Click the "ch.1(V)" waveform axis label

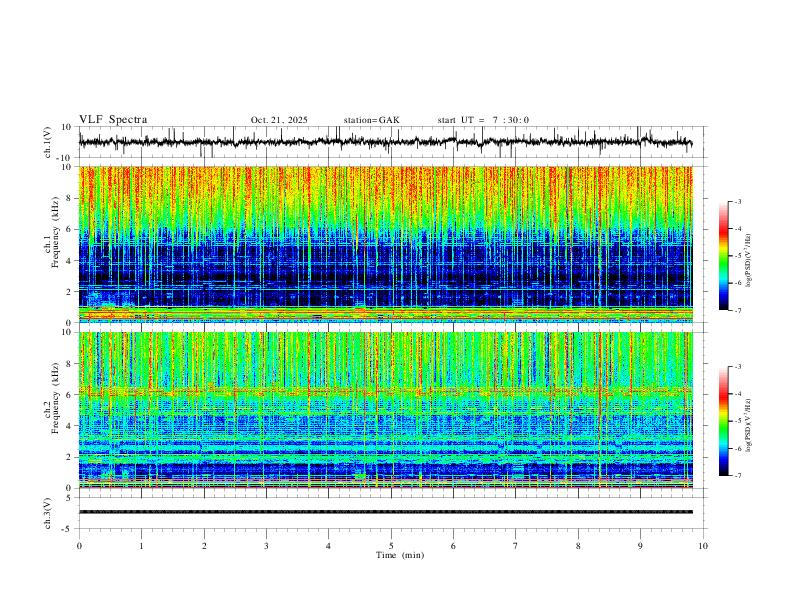pyautogui.click(x=48, y=142)
